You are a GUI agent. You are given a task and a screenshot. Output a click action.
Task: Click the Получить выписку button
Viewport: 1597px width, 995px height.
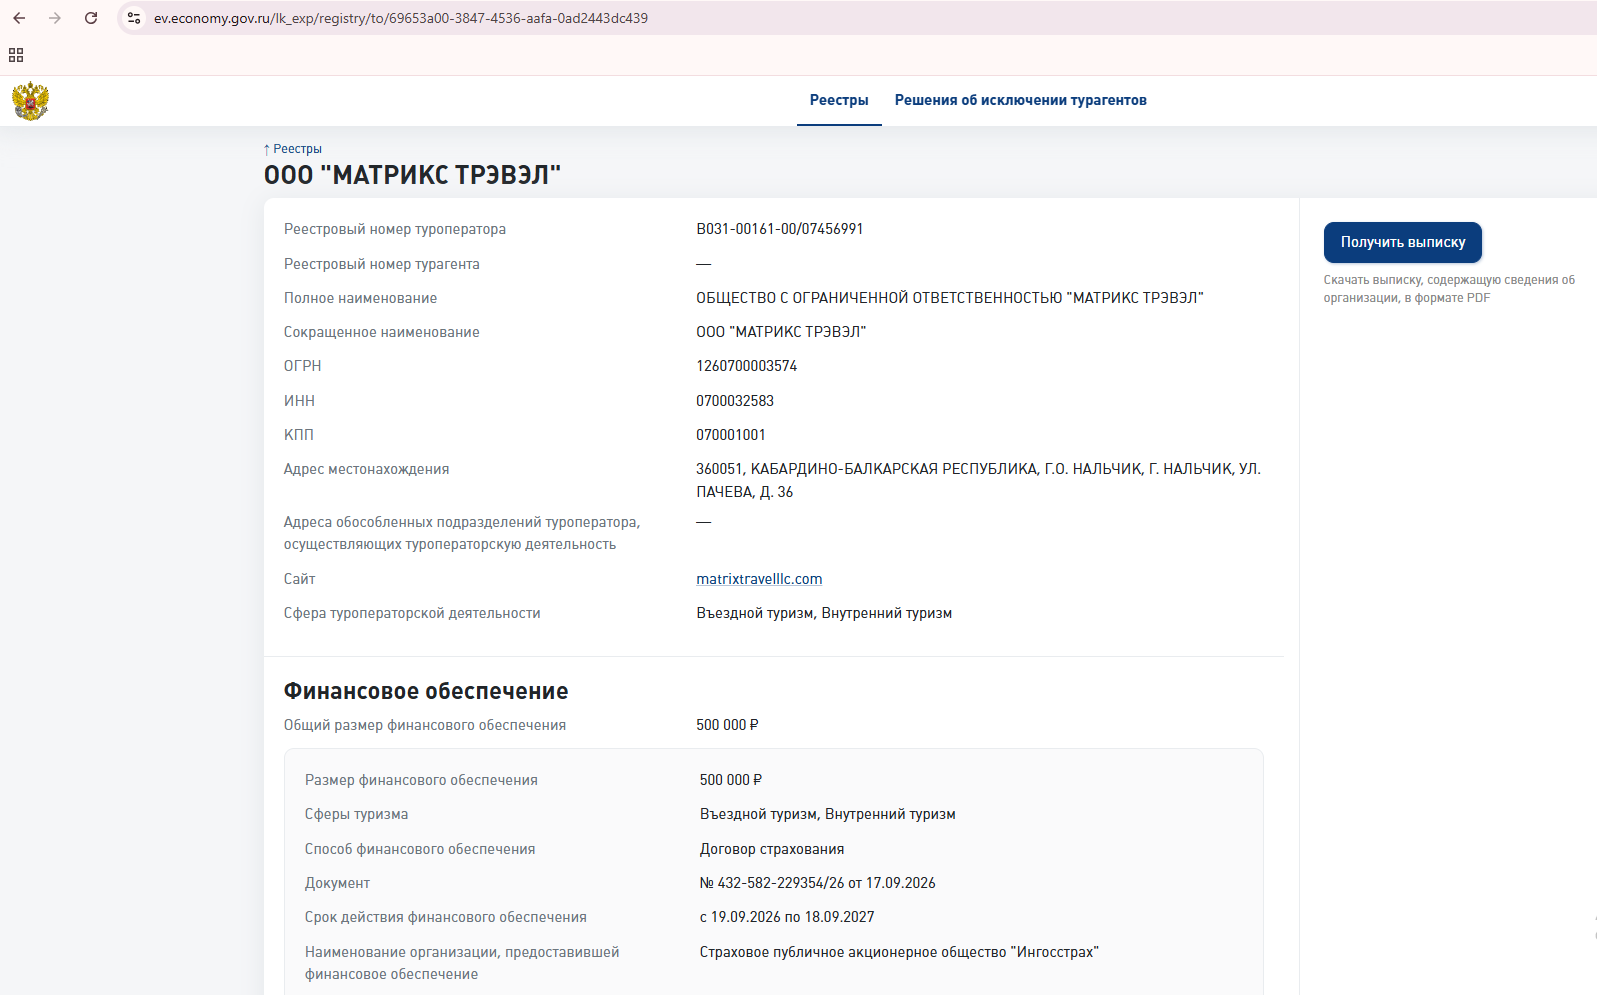click(1403, 242)
